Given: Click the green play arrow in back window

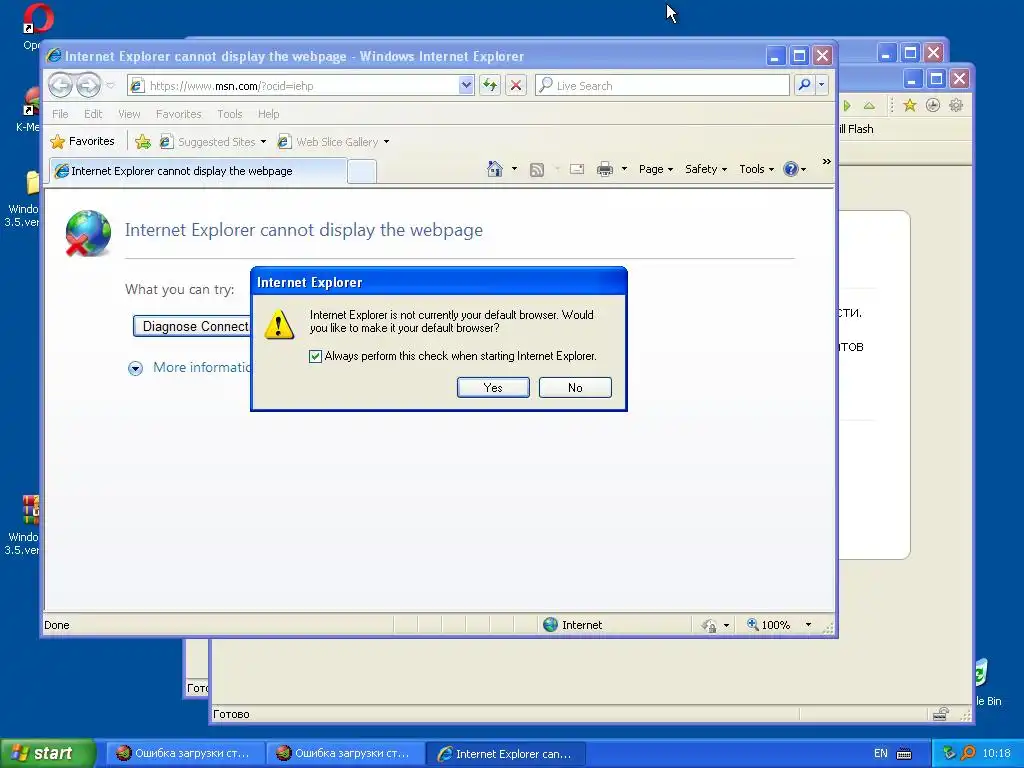Looking at the screenshot, I should tap(847, 106).
